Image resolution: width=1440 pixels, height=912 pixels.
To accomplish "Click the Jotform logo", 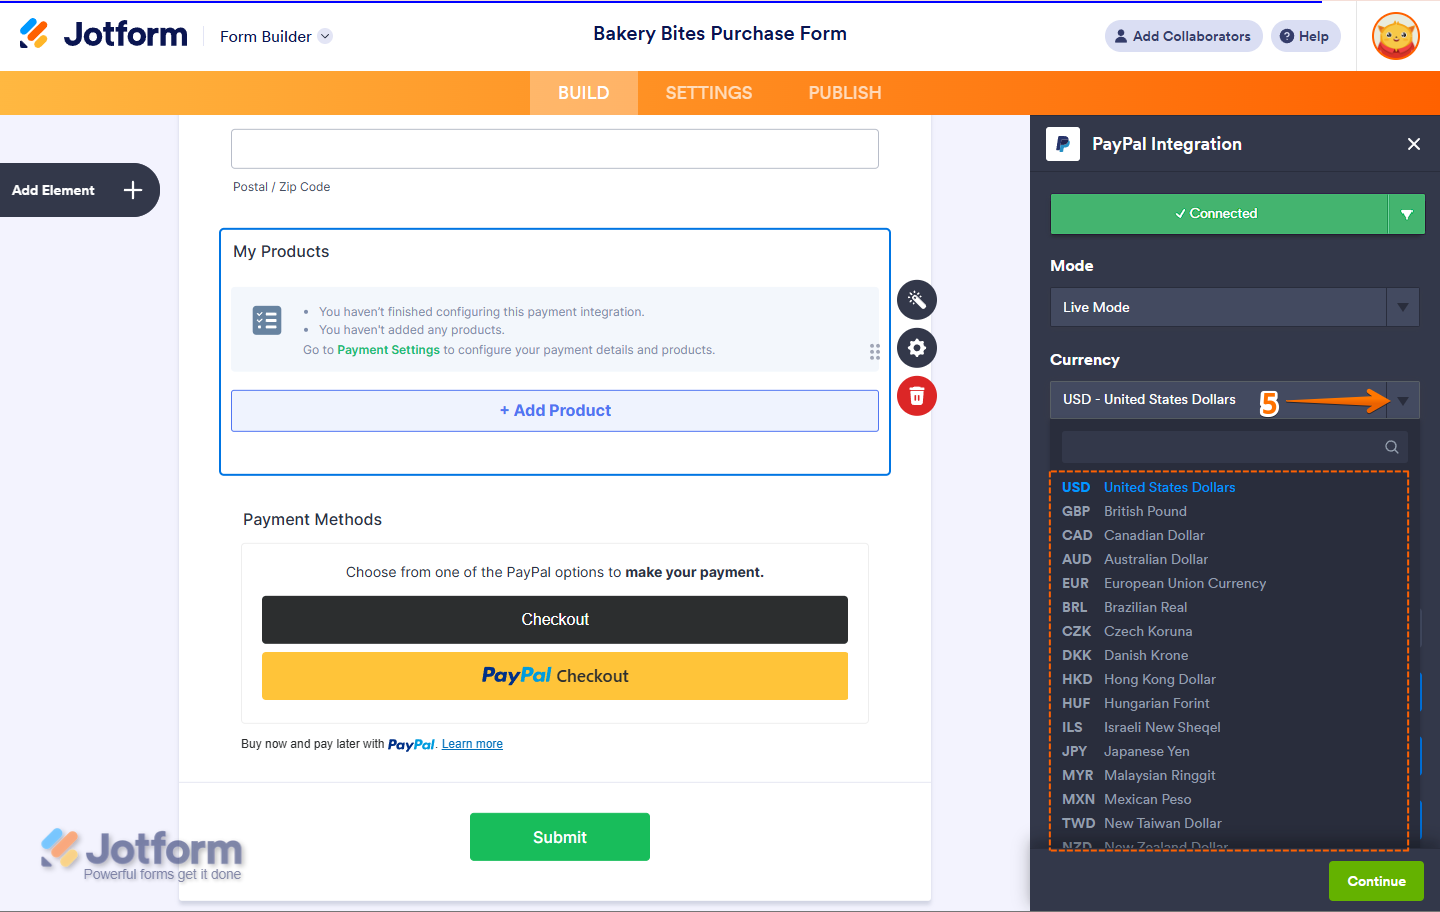I will [103, 34].
